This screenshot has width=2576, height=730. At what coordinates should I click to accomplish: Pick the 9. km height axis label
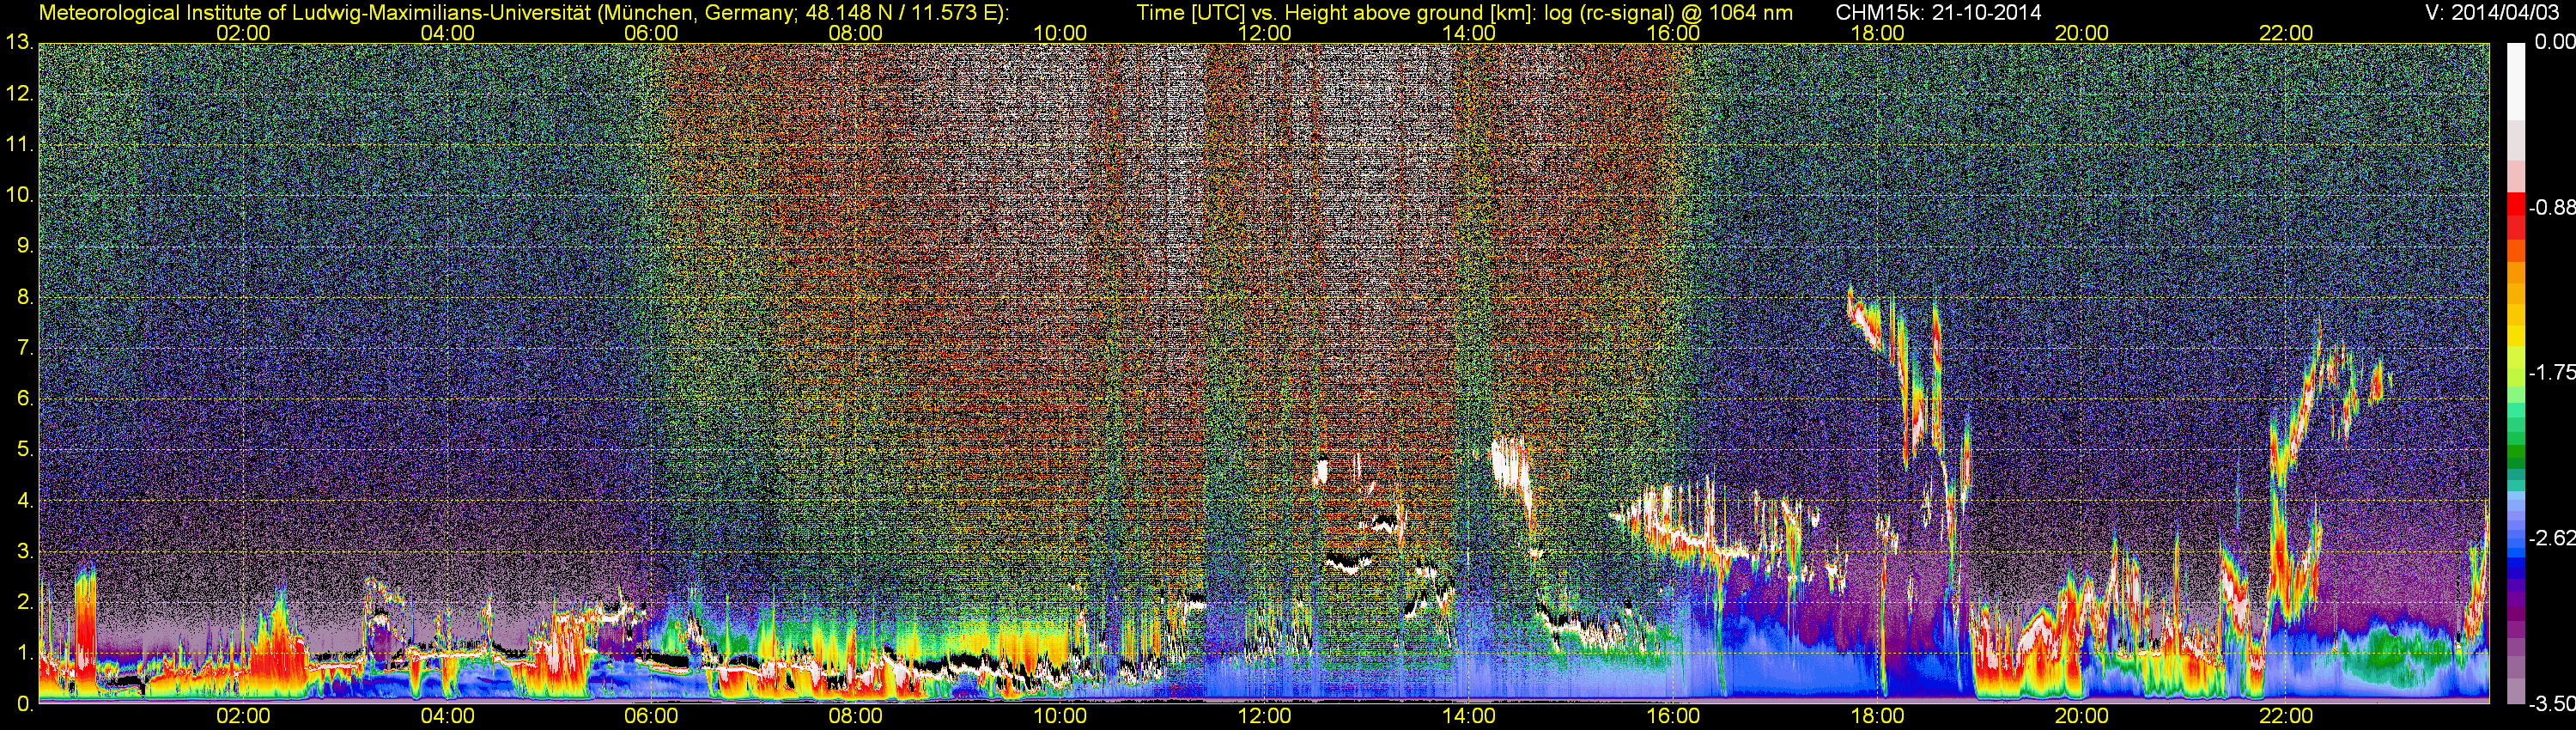[25, 246]
